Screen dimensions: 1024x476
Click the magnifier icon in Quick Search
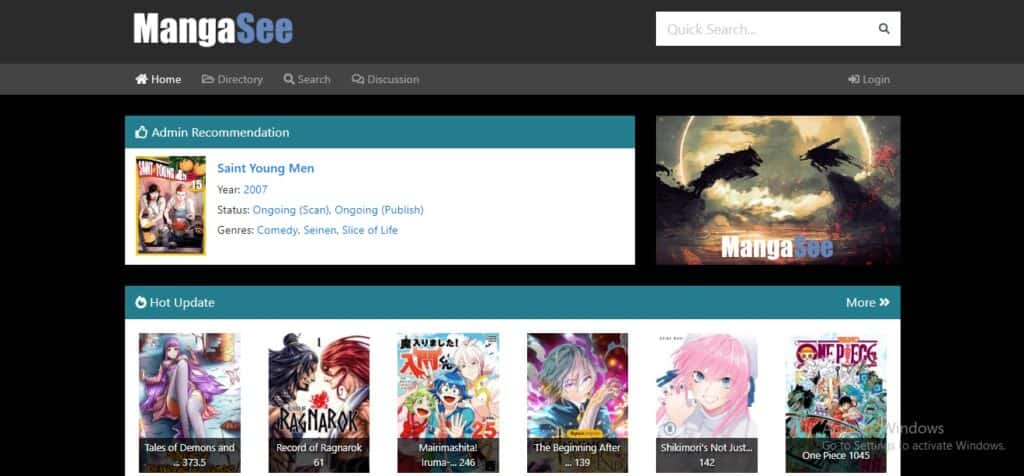884,29
